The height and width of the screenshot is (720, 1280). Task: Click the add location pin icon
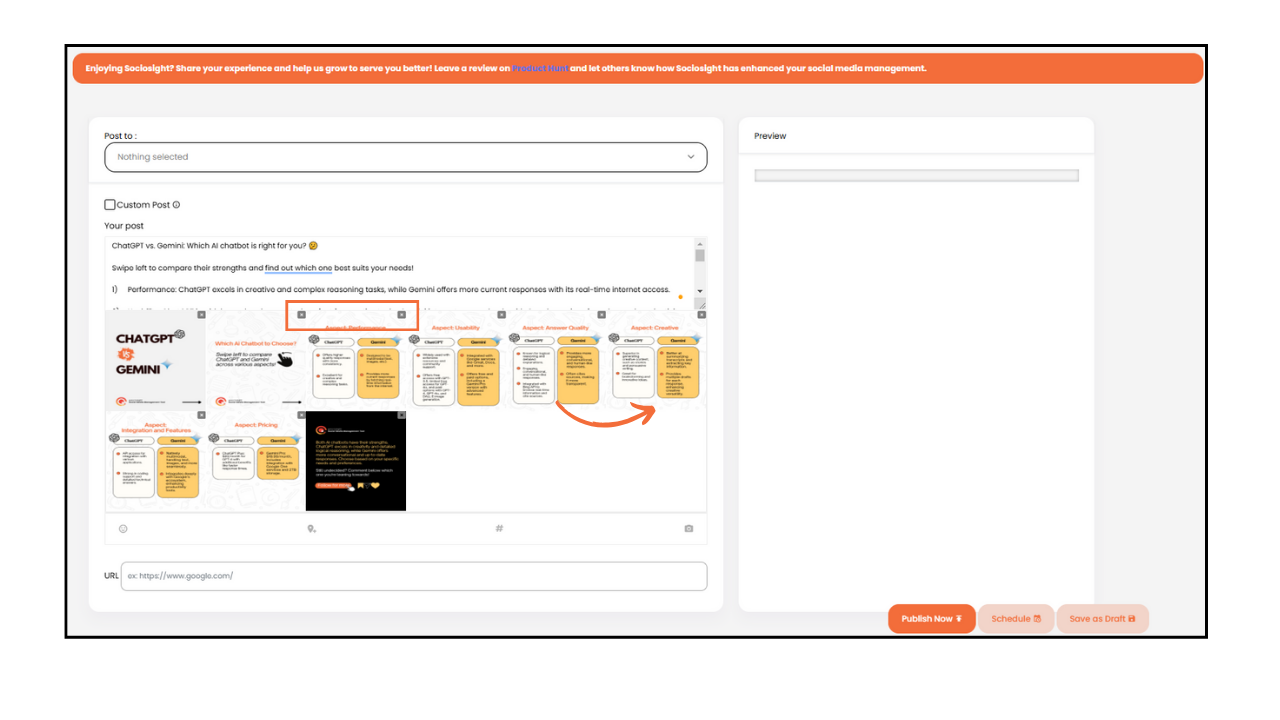[311, 528]
